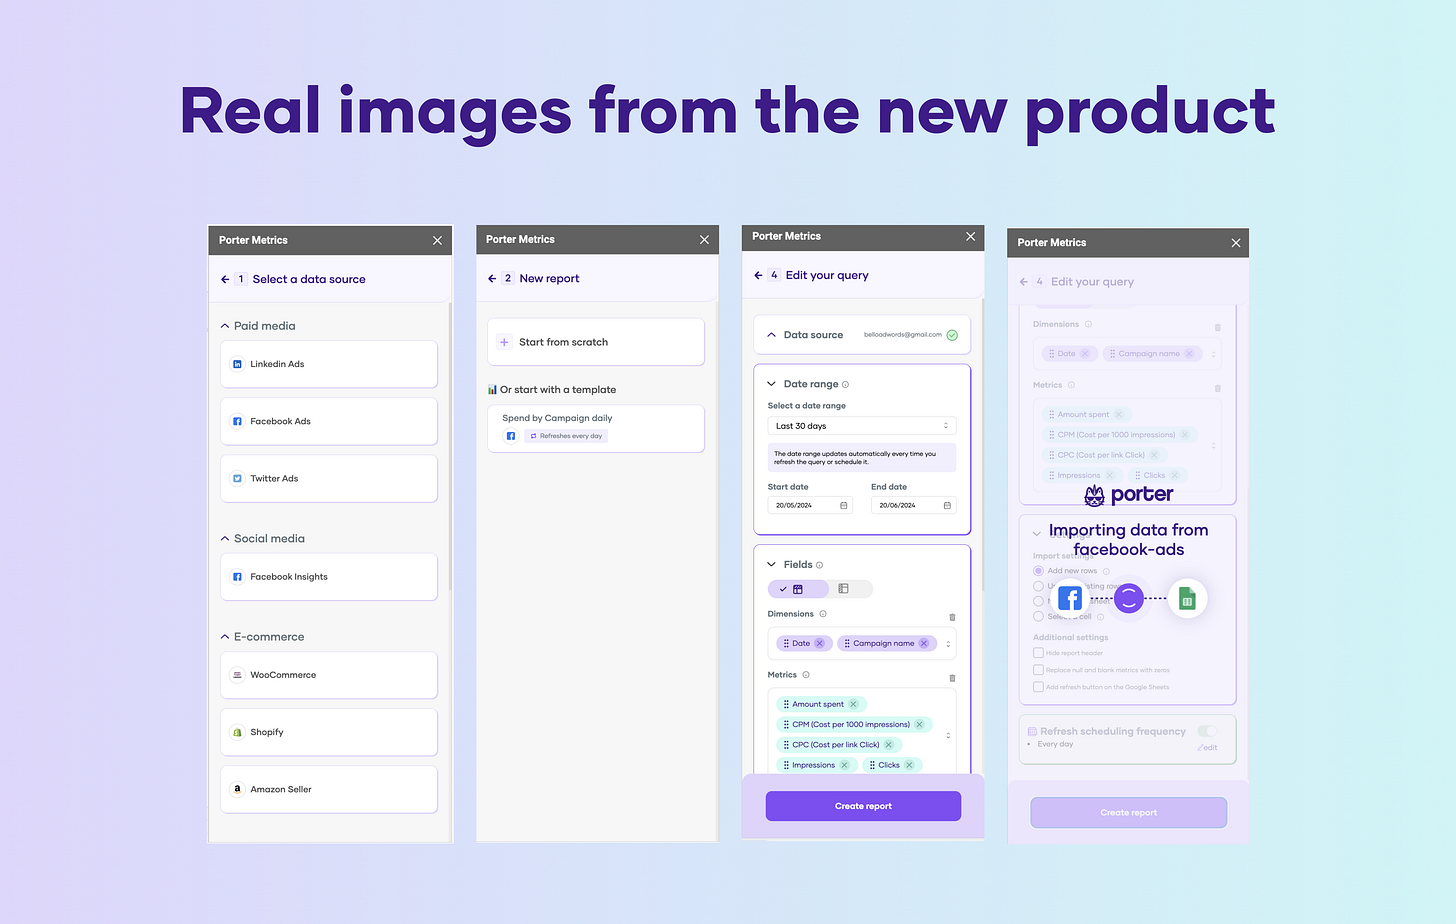Collapse the Date range section chevron

[771, 384]
